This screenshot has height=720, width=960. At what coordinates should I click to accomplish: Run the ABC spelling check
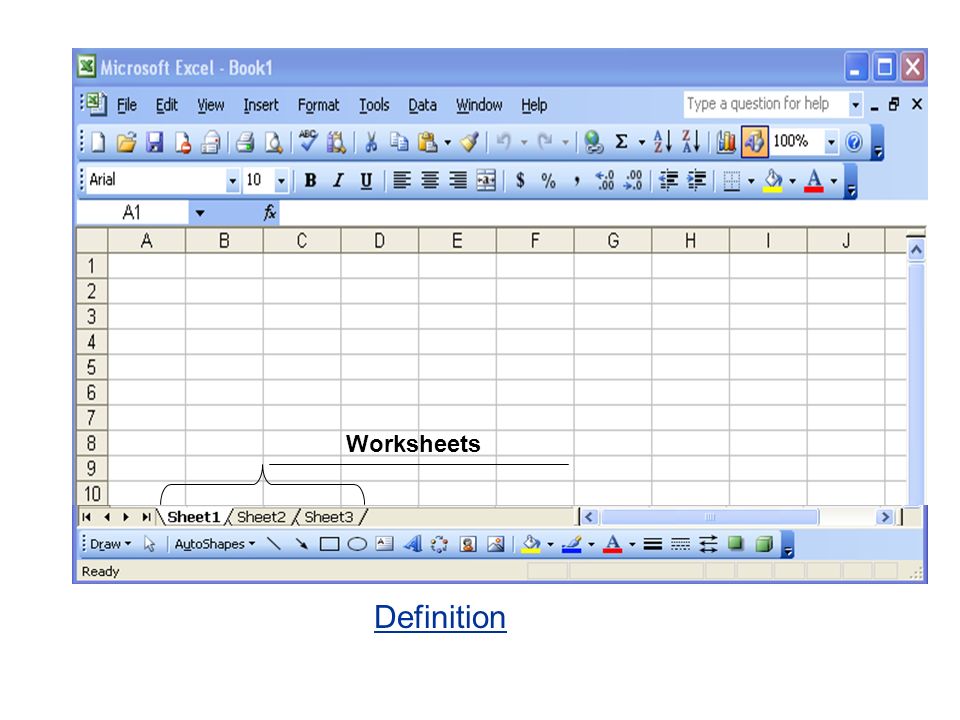(x=308, y=141)
